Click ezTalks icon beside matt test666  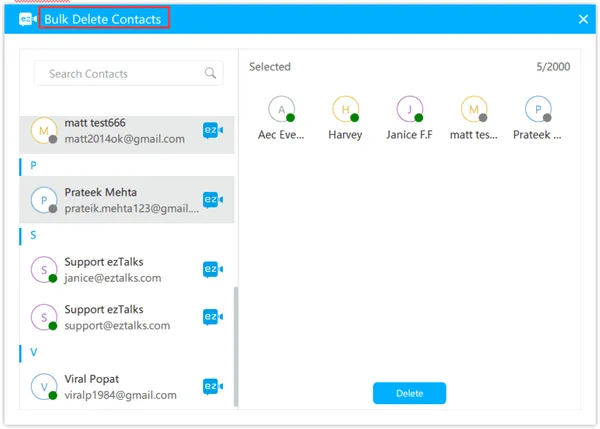213,130
